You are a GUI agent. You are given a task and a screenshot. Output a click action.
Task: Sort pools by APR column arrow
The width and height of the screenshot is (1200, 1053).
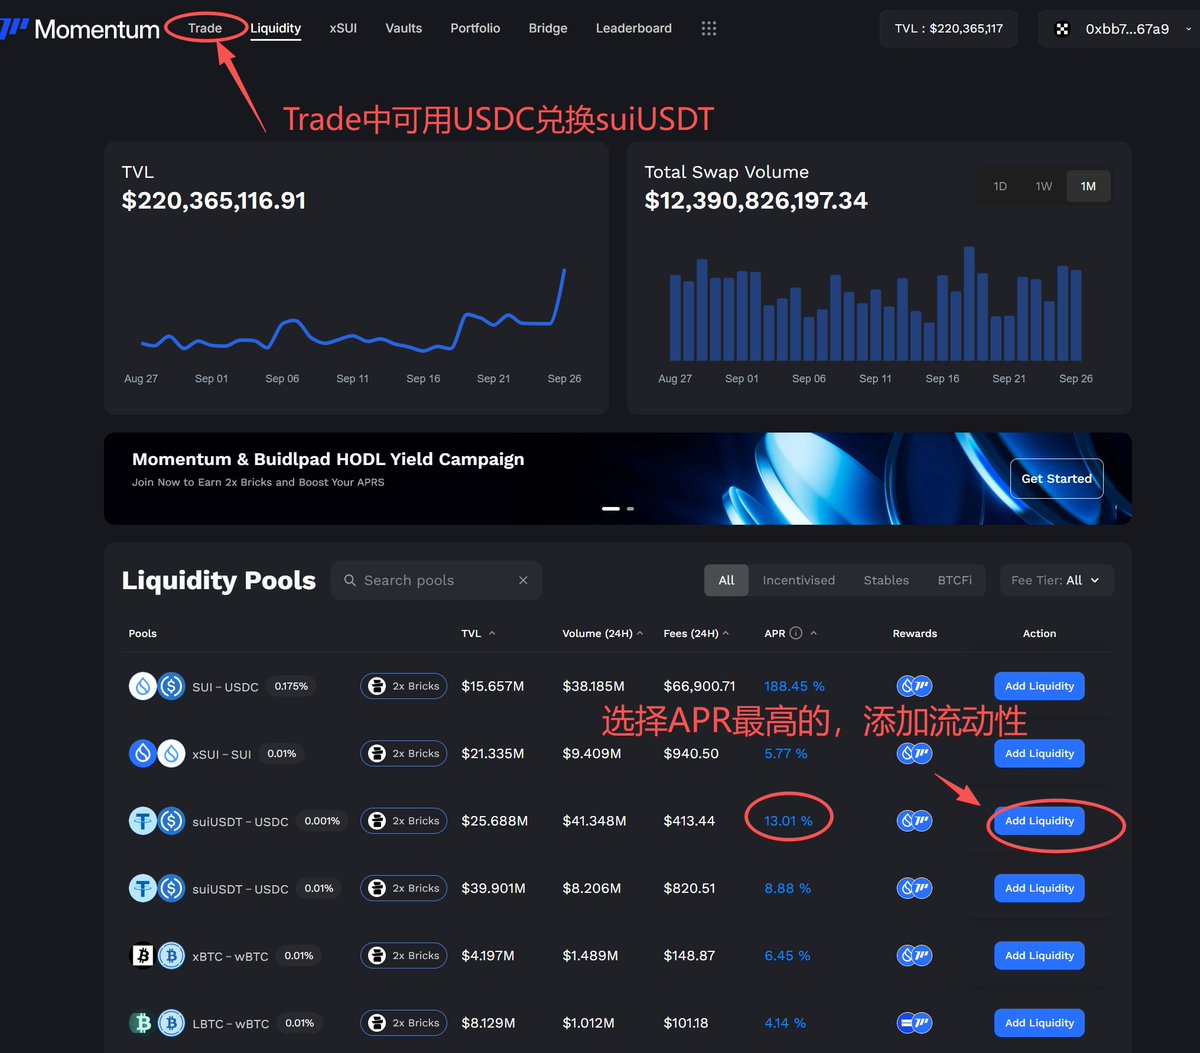pos(814,633)
